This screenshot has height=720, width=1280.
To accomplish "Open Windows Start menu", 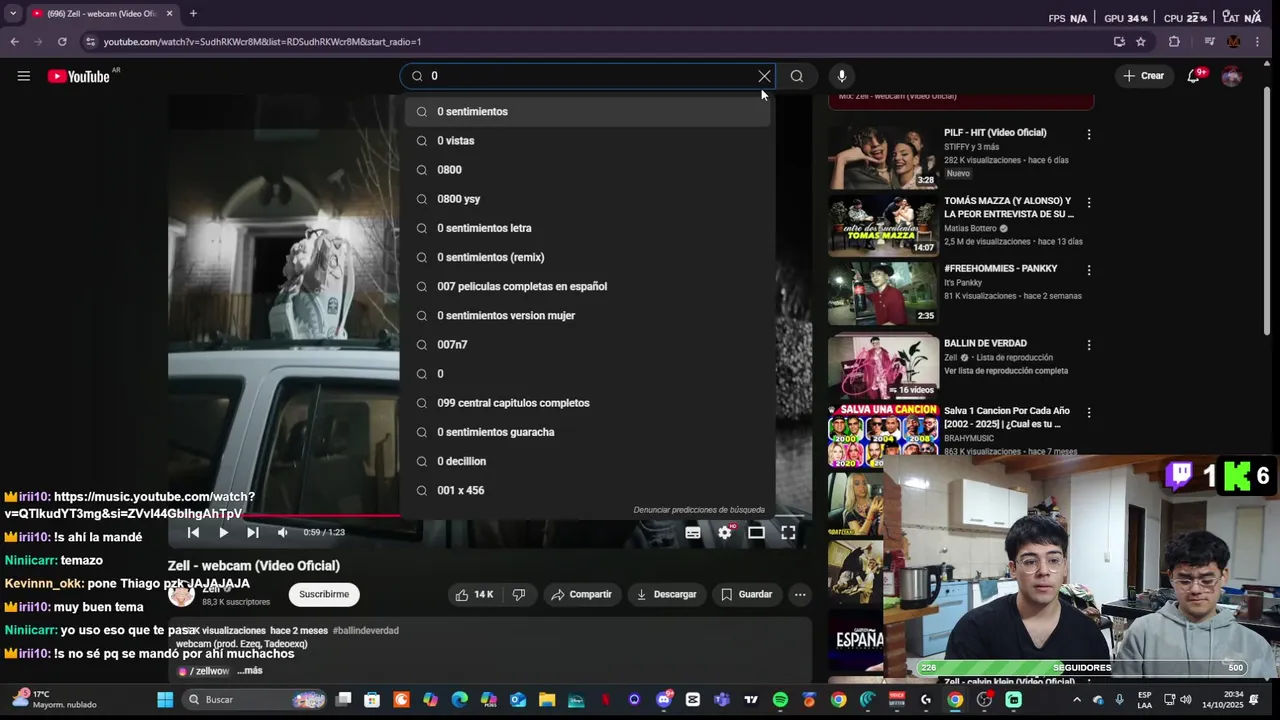I will point(165,700).
